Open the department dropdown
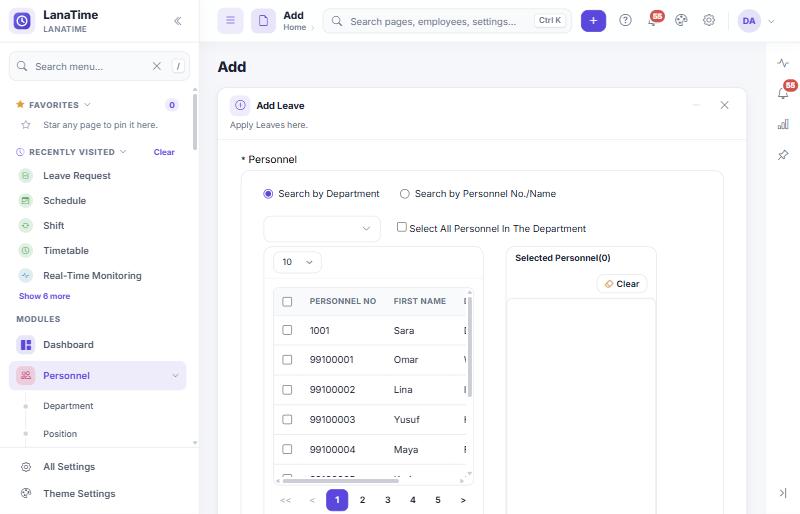The image size is (800, 514). [322, 229]
